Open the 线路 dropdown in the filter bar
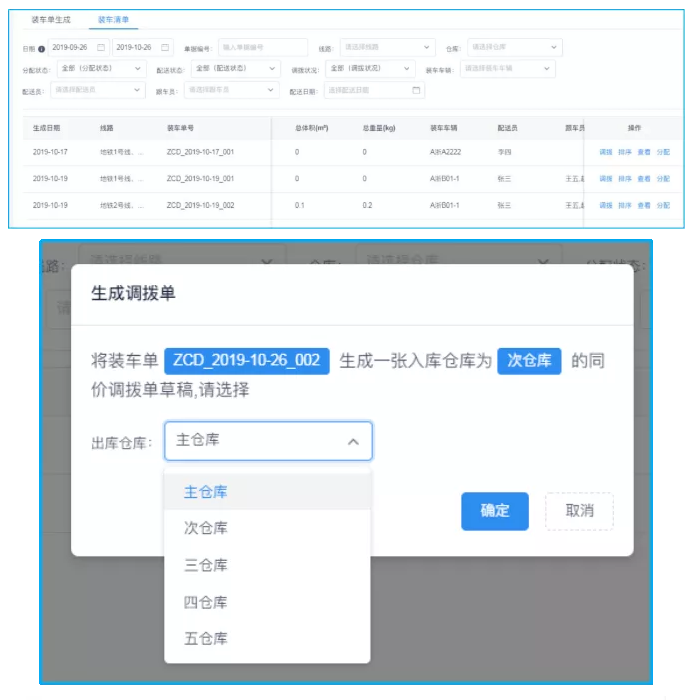 [x=387, y=47]
